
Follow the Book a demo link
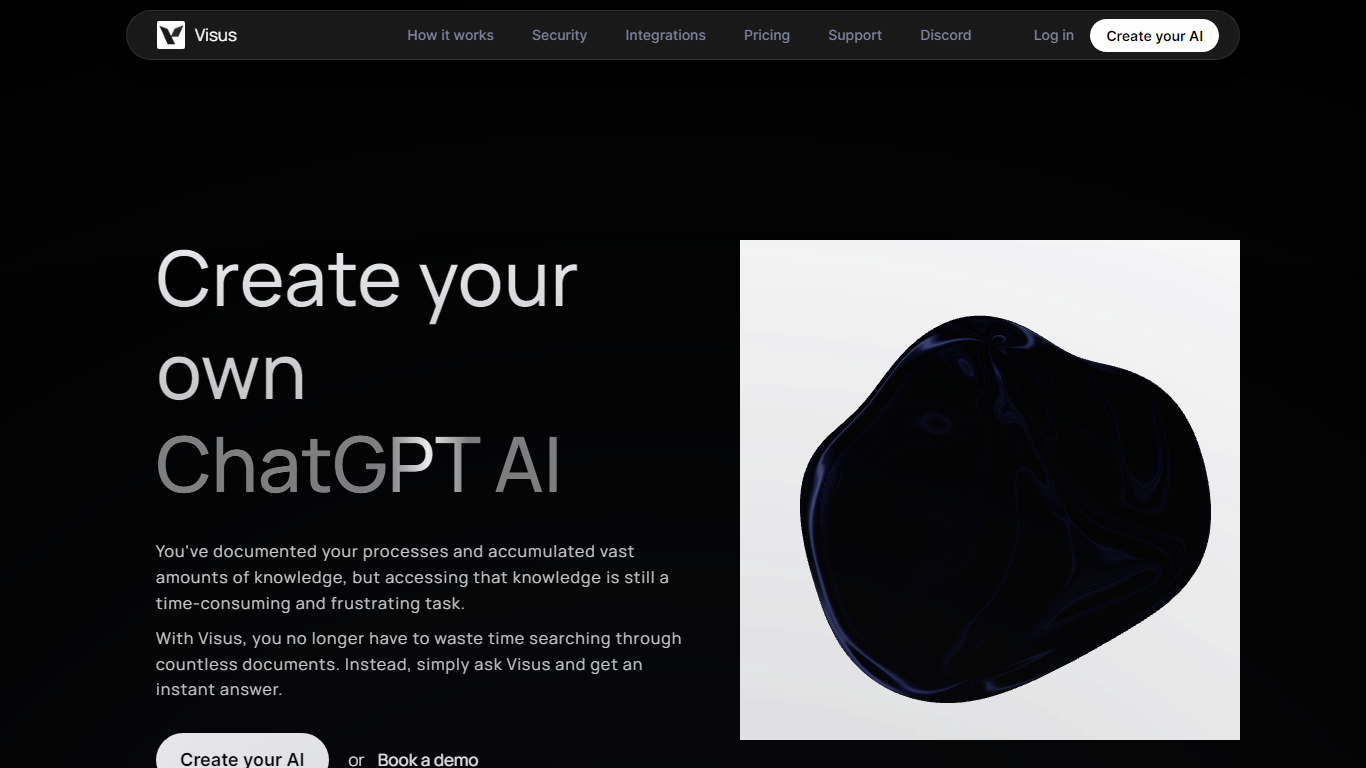tap(428, 759)
